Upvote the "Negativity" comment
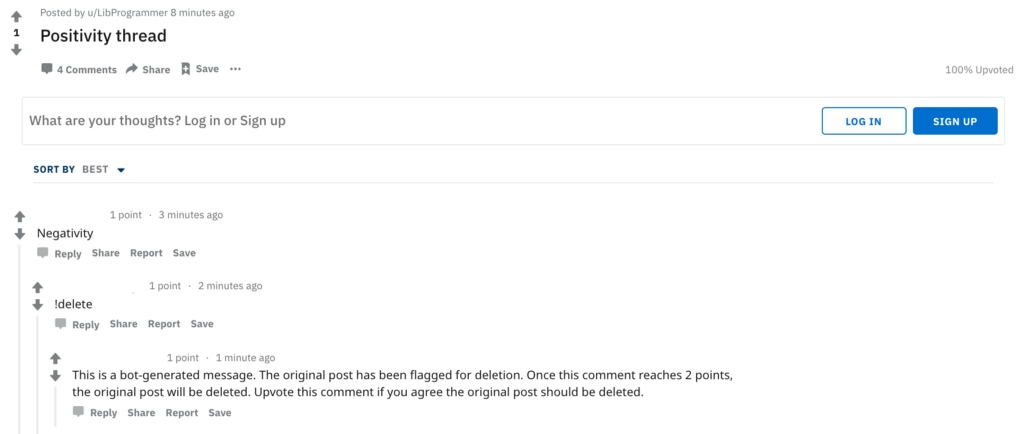1024x434 pixels. click(x=19, y=216)
